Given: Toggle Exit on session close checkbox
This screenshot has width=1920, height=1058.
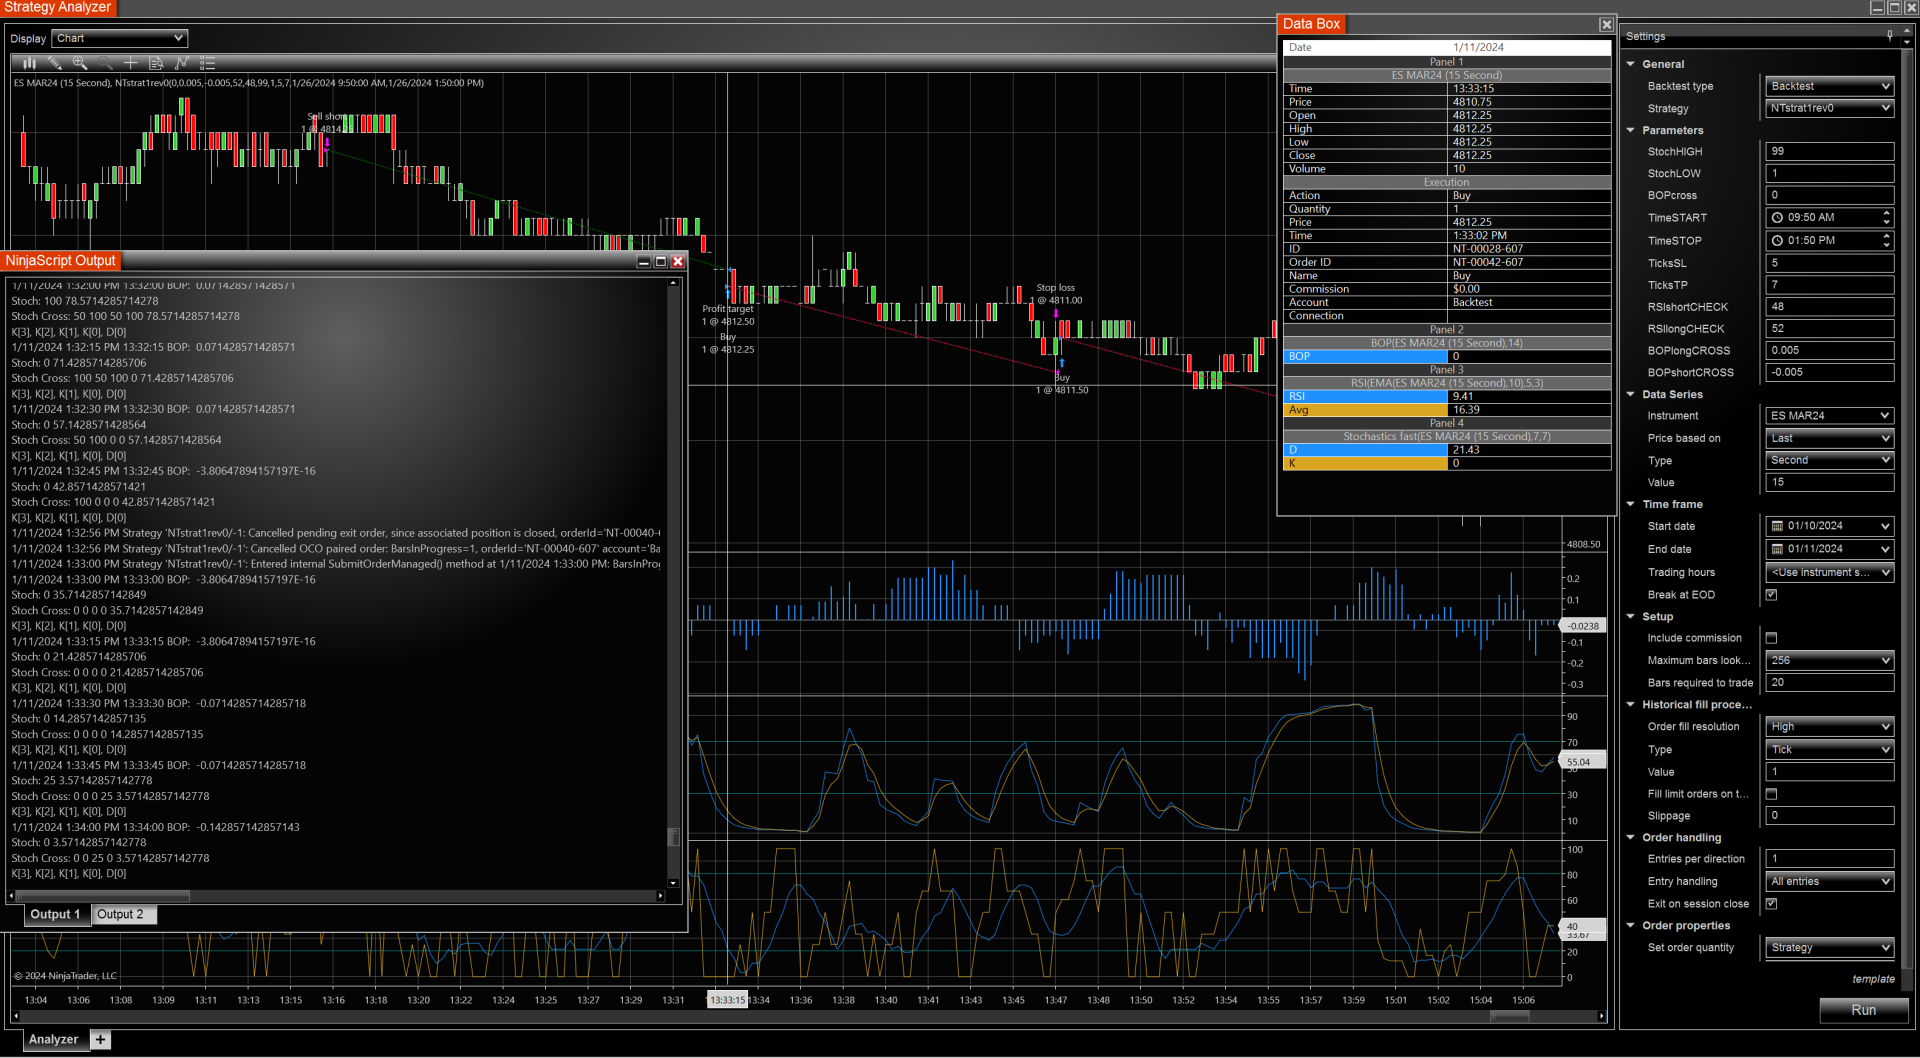Looking at the screenshot, I should (x=1771, y=904).
